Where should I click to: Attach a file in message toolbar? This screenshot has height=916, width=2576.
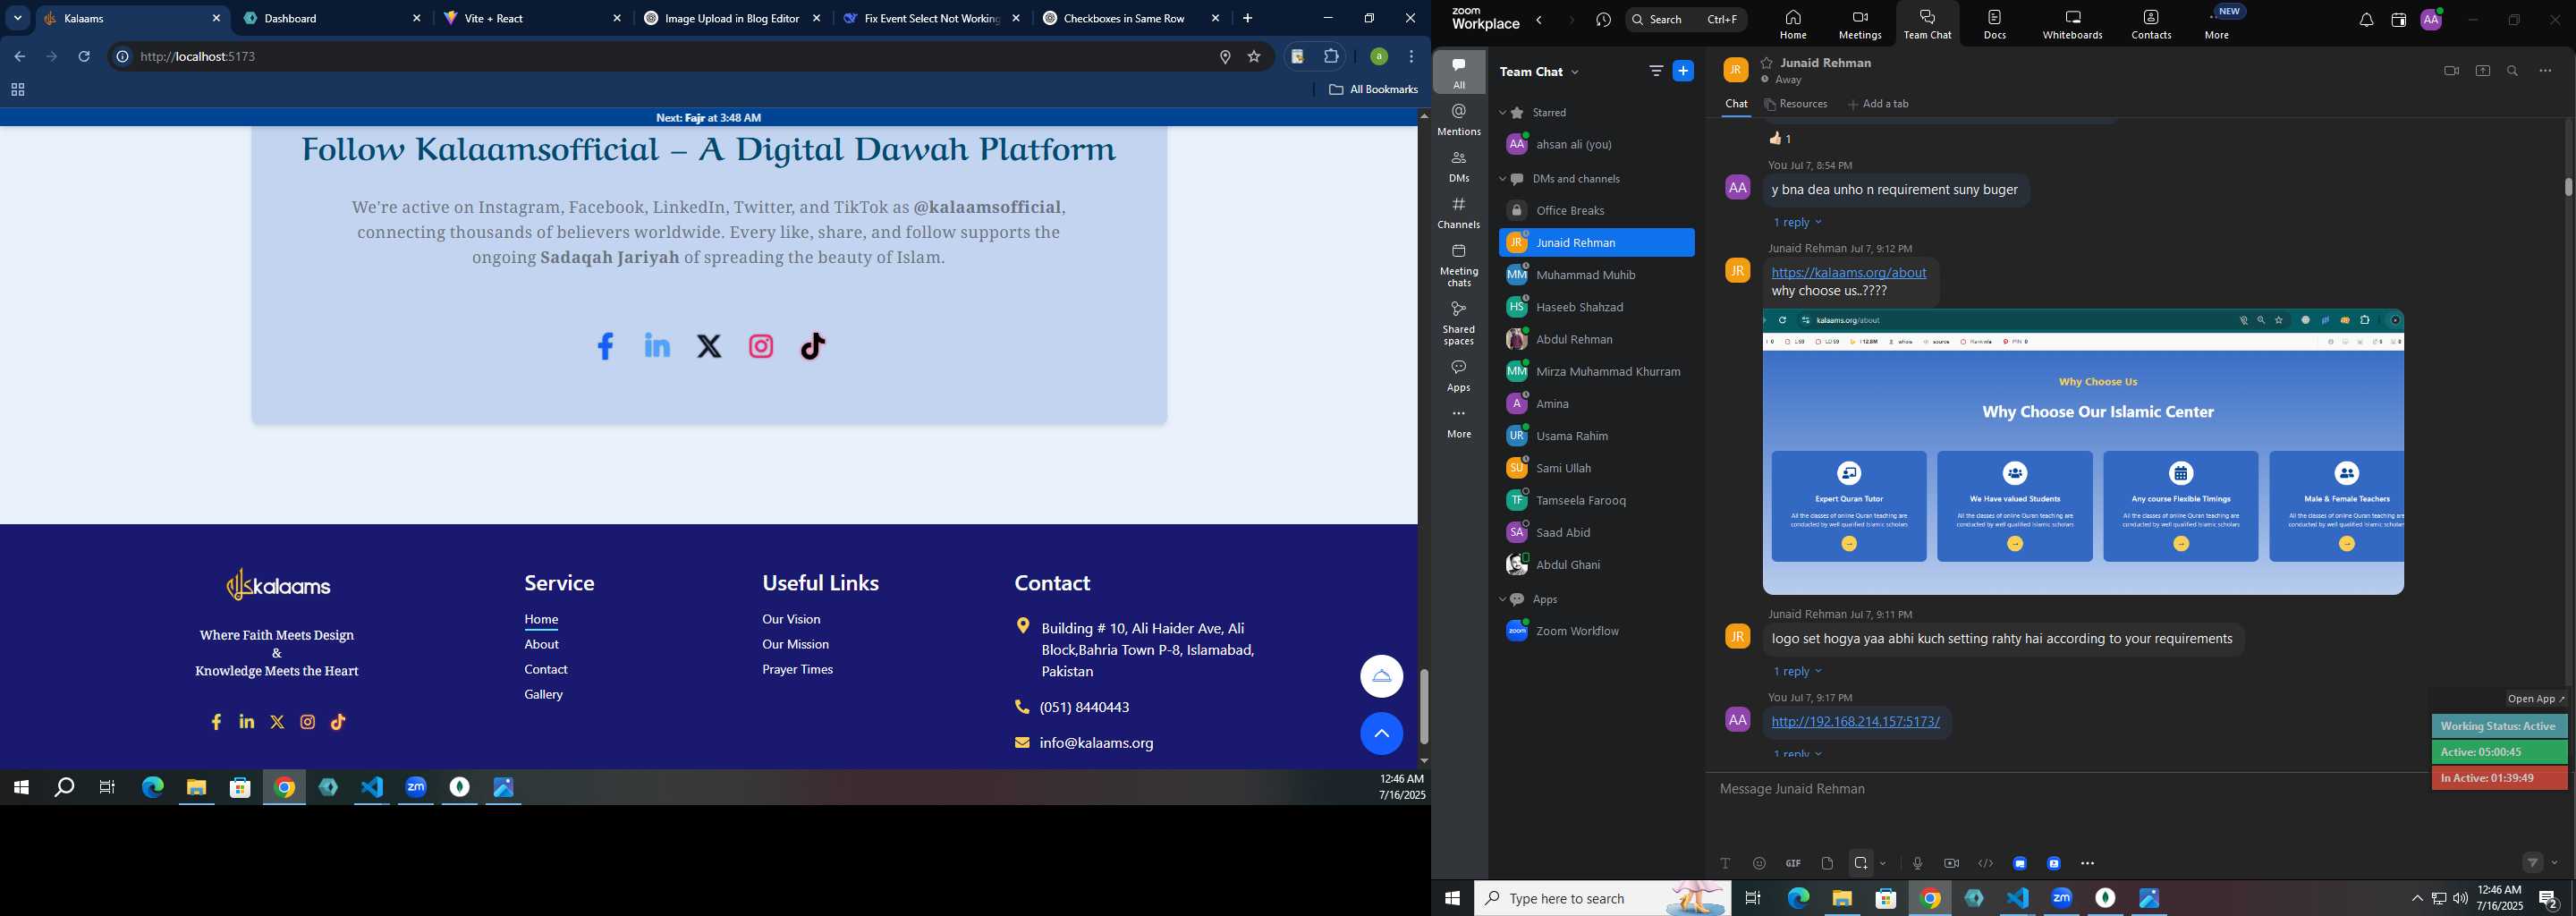[x=1827, y=863]
